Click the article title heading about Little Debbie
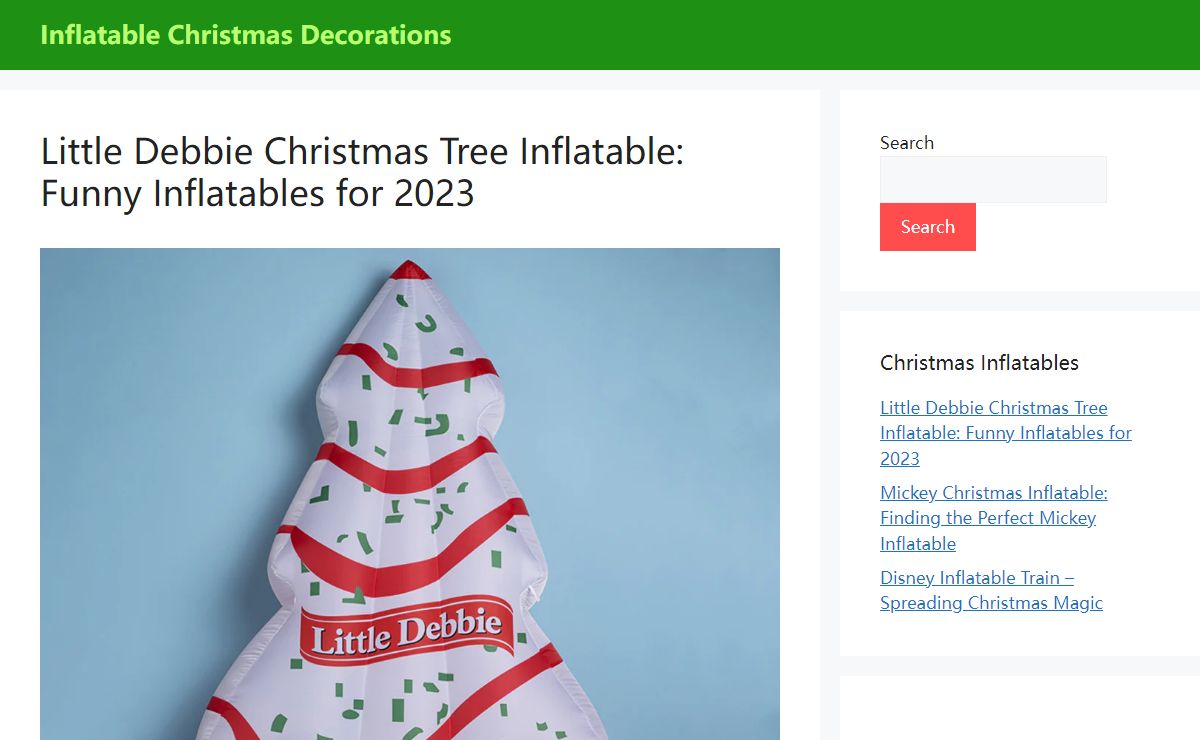The height and width of the screenshot is (740, 1200). point(362,172)
